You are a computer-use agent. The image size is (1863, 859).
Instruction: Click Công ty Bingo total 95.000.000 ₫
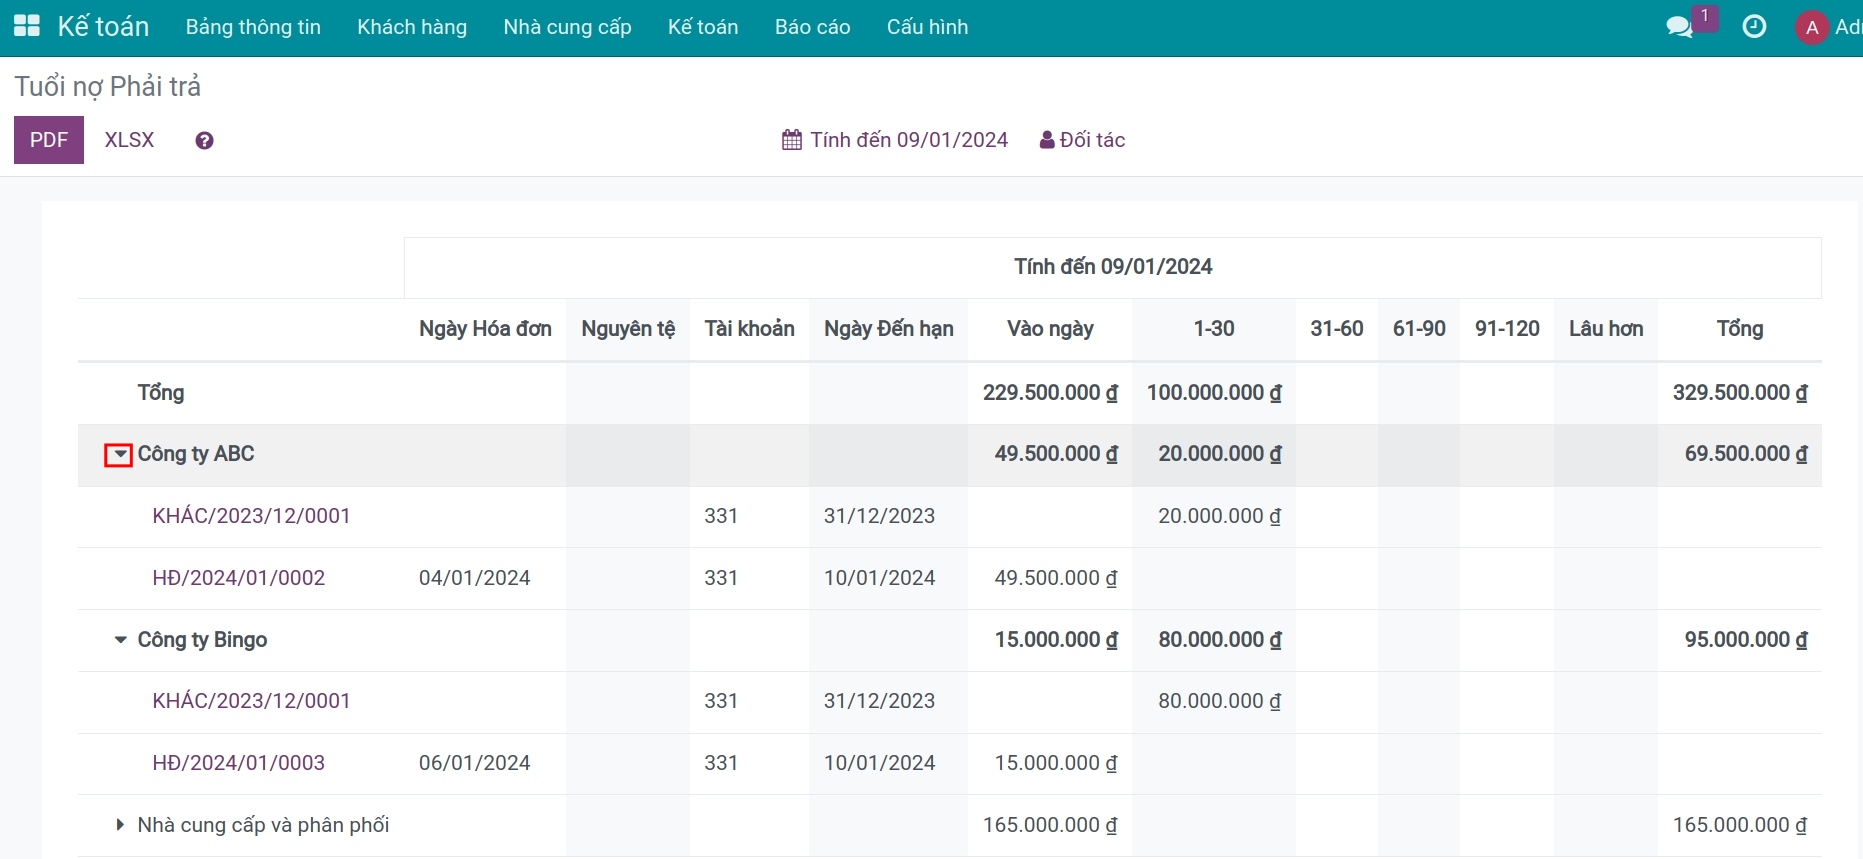tap(1746, 640)
